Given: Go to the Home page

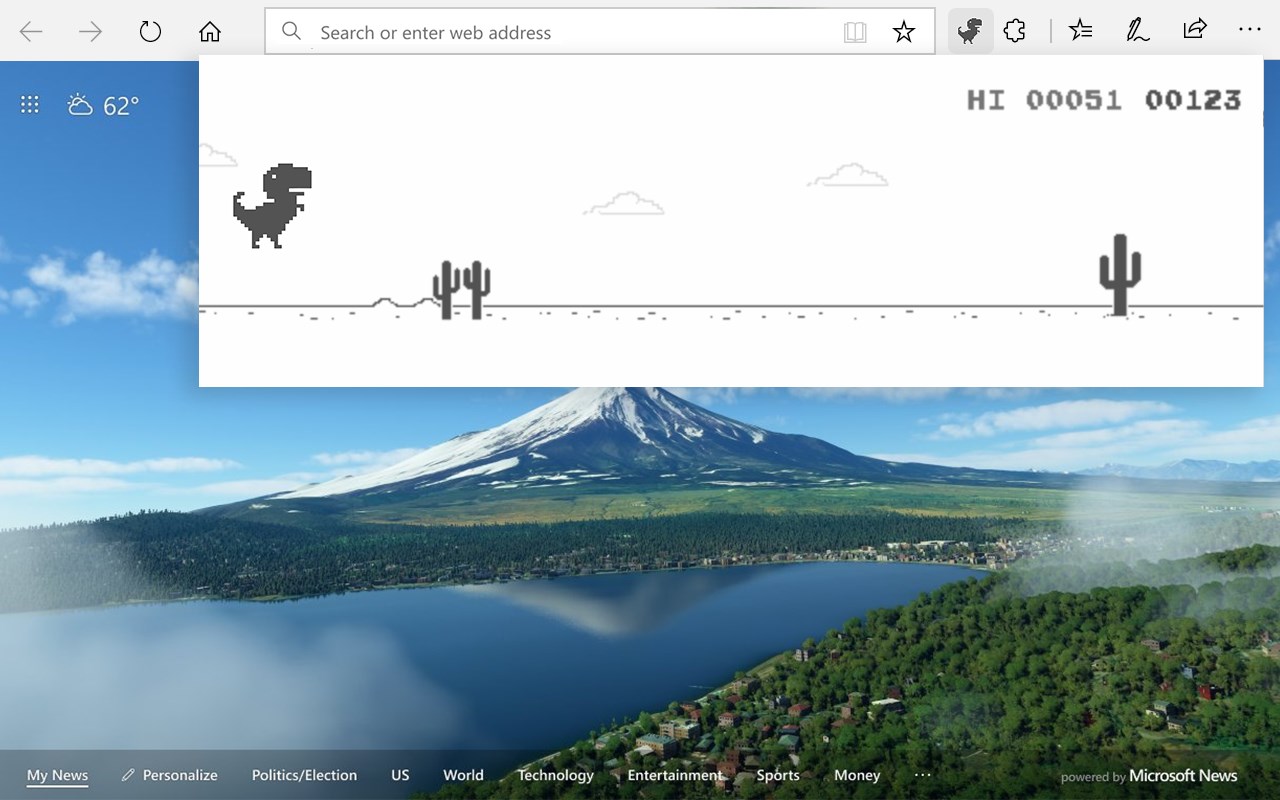Looking at the screenshot, I should (209, 32).
